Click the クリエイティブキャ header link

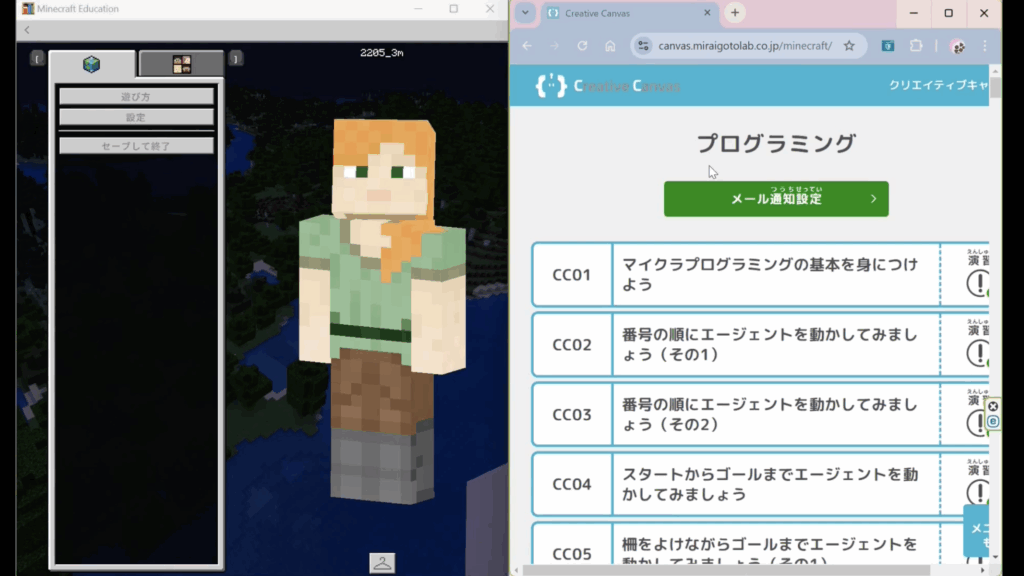[938, 85]
